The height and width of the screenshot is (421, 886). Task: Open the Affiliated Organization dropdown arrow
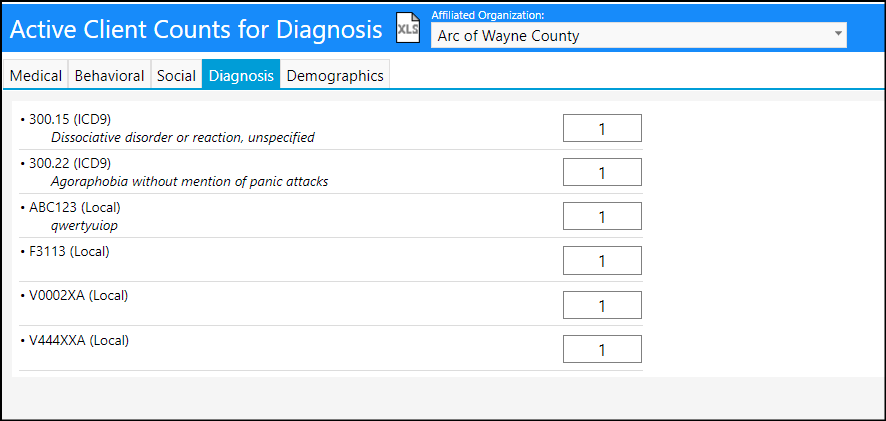click(x=837, y=34)
